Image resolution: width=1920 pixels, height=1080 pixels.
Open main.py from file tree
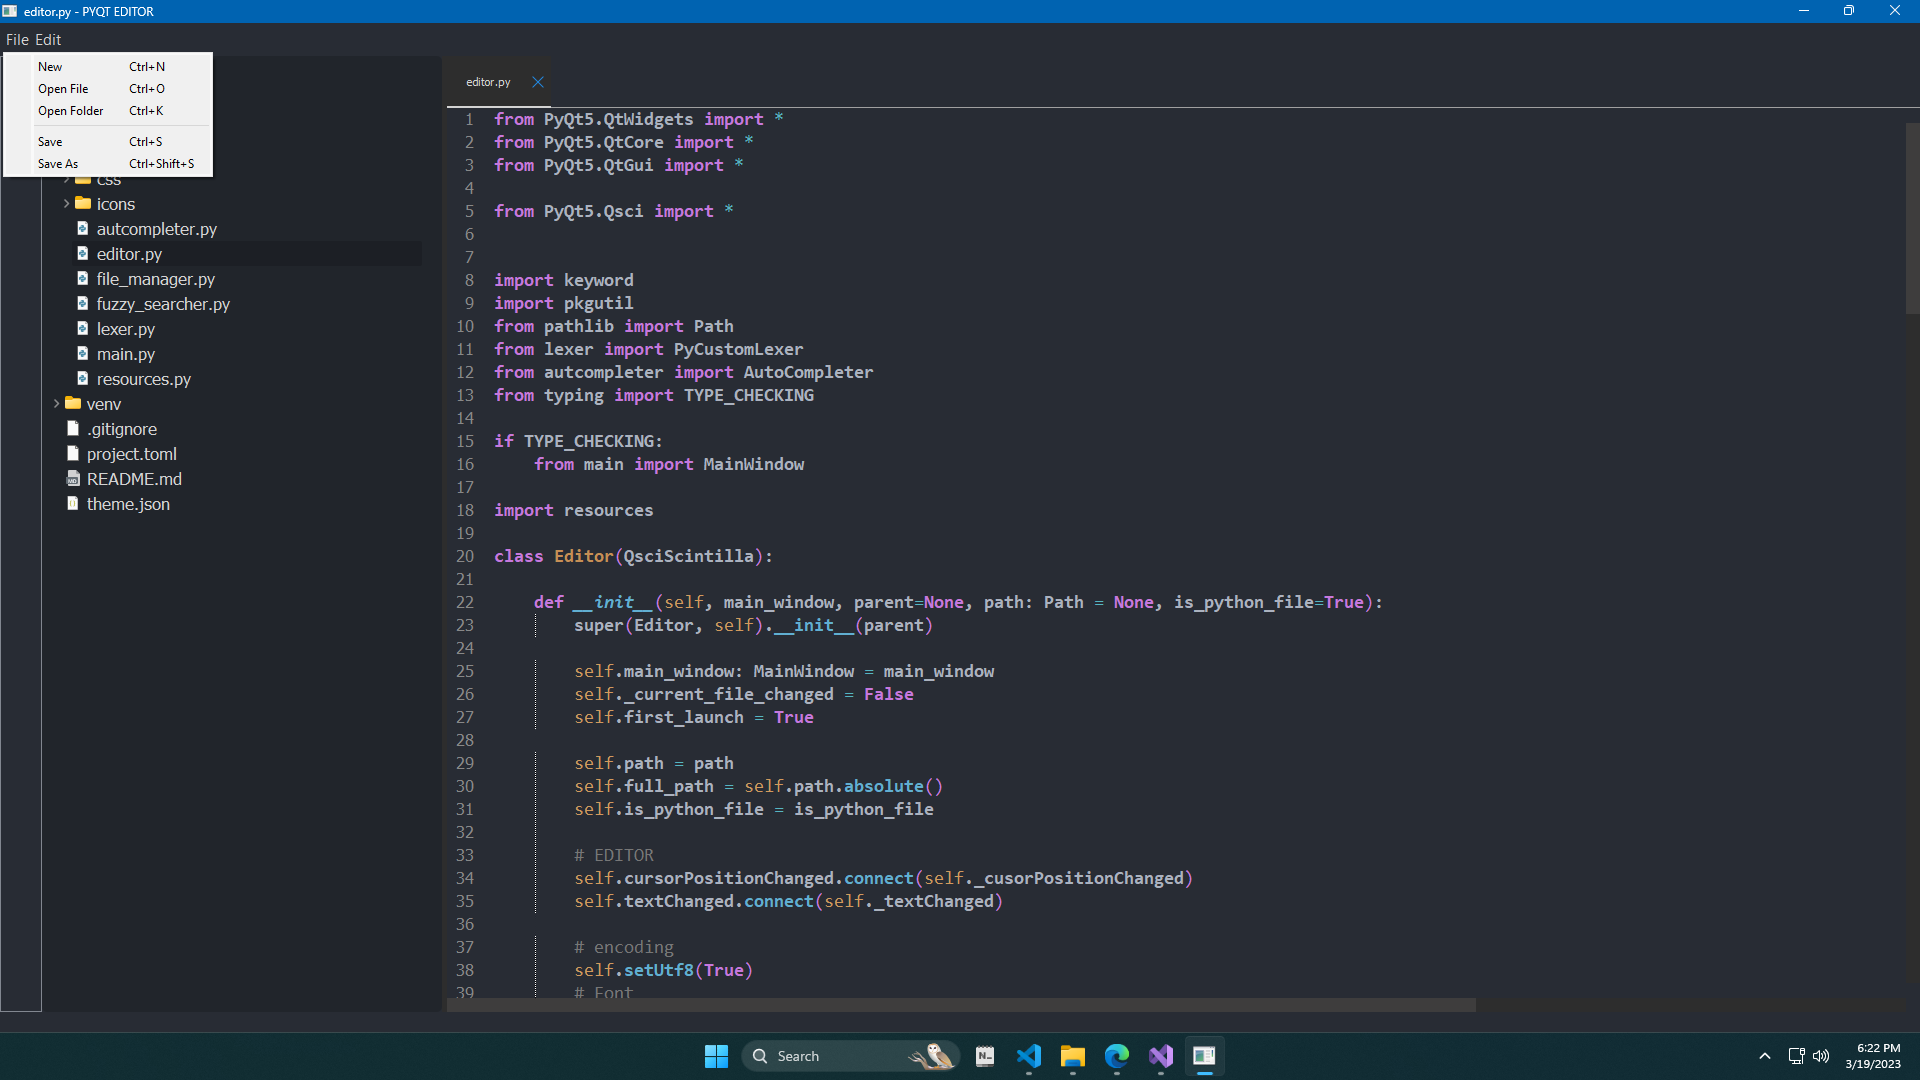pos(126,354)
